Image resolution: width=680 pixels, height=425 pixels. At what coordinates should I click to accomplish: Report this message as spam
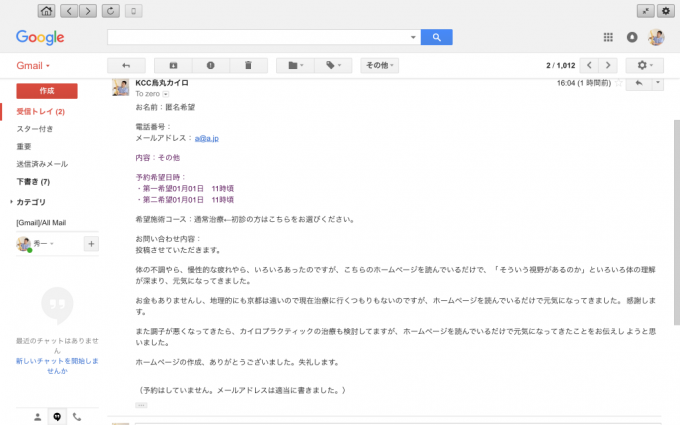coord(210,65)
